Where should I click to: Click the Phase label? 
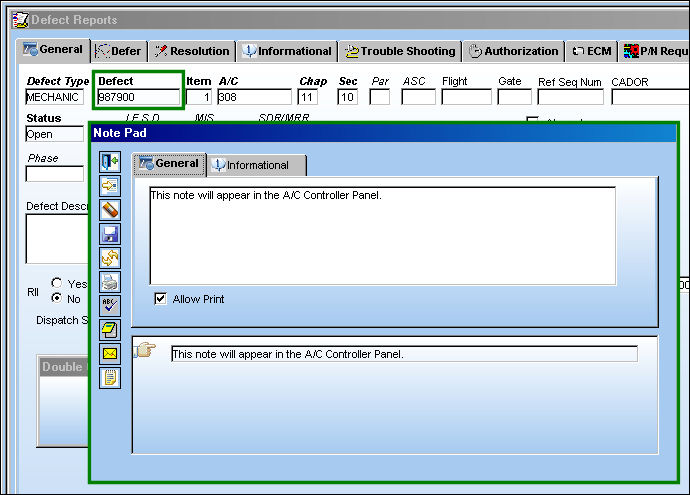(x=43, y=158)
